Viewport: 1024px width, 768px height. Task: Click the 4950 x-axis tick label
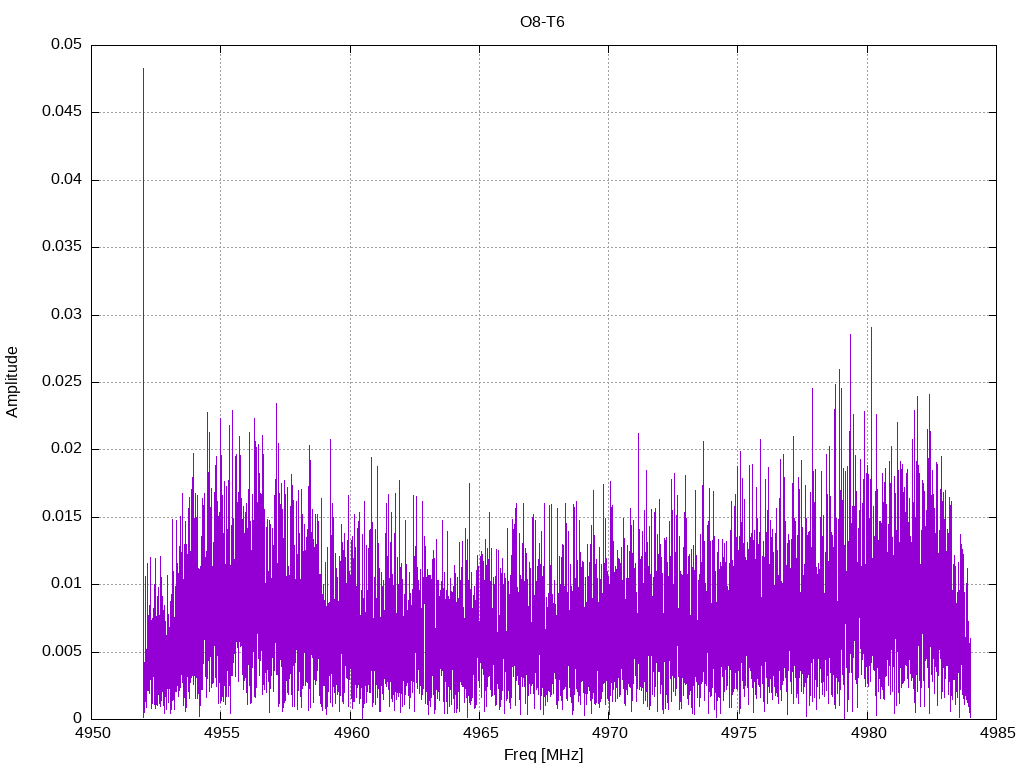(92, 733)
